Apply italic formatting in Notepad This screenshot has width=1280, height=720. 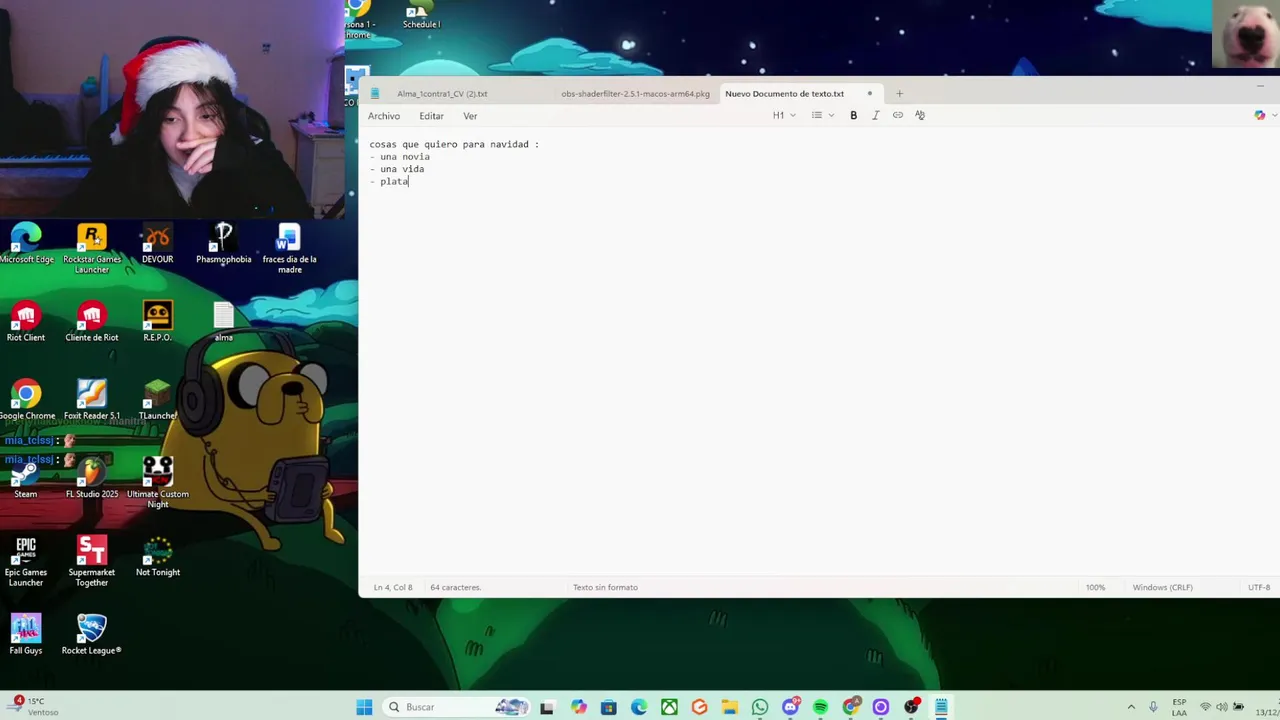point(875,115)
